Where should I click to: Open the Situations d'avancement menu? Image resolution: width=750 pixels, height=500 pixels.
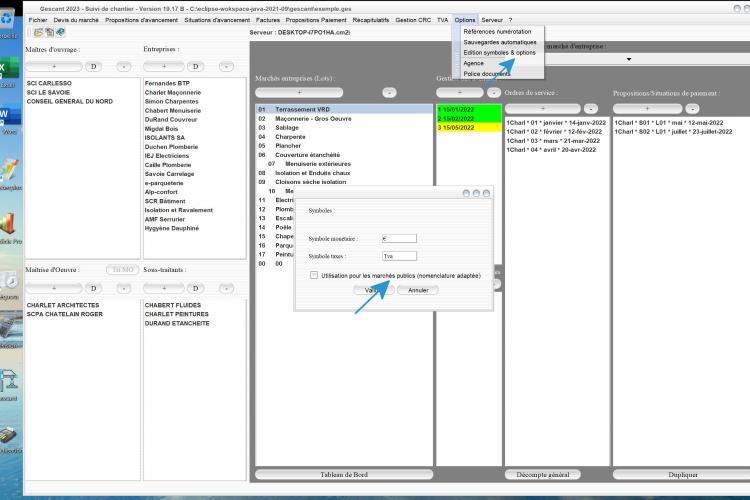point(217,20)
